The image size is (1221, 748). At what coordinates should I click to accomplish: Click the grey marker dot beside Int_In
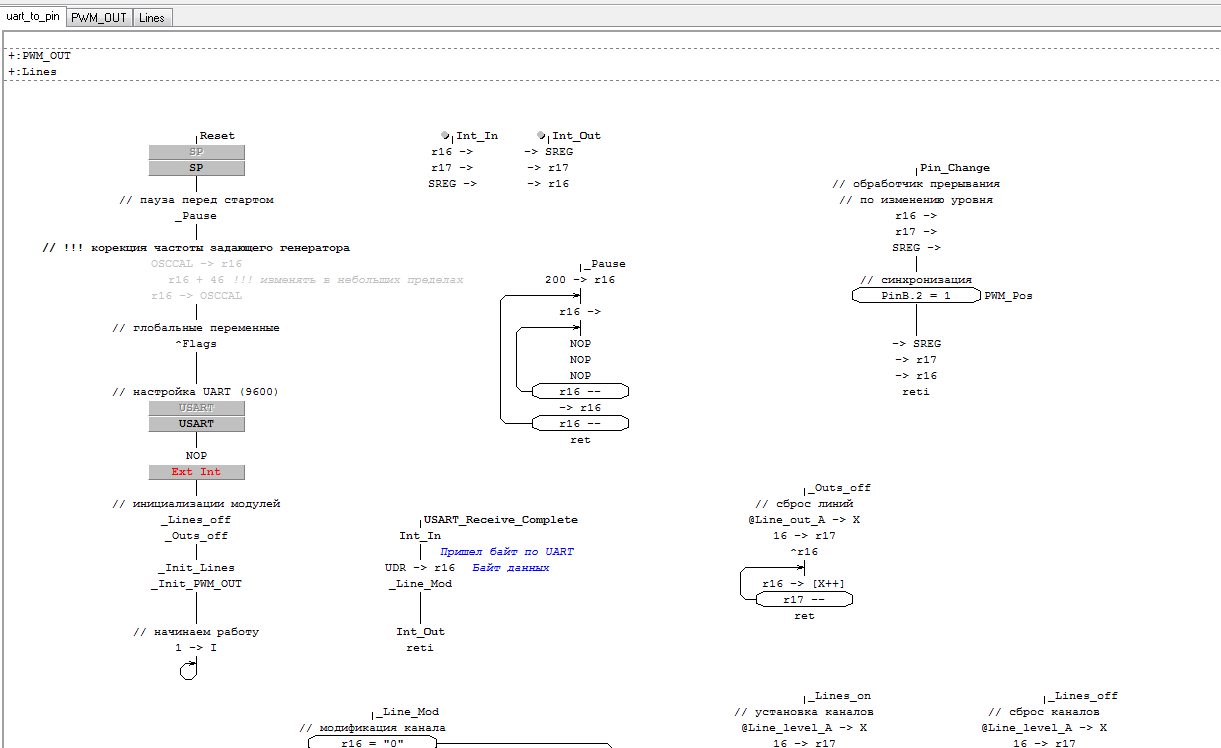coord(445,135)
